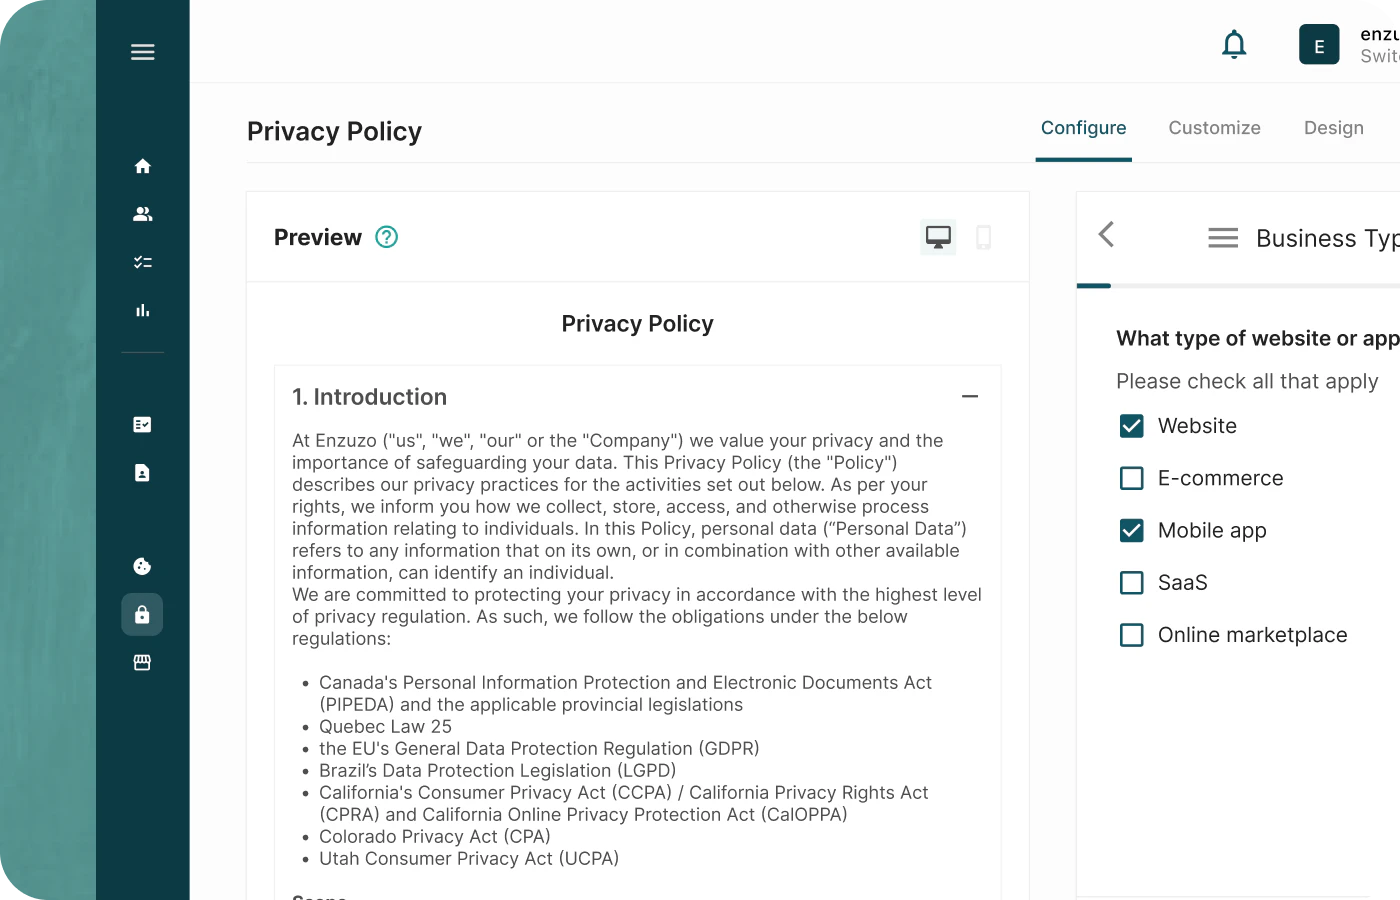Check the E-commerce checkbox
The width and height of the screenshot is (1400, 900).
click(x=1131, y=478)
